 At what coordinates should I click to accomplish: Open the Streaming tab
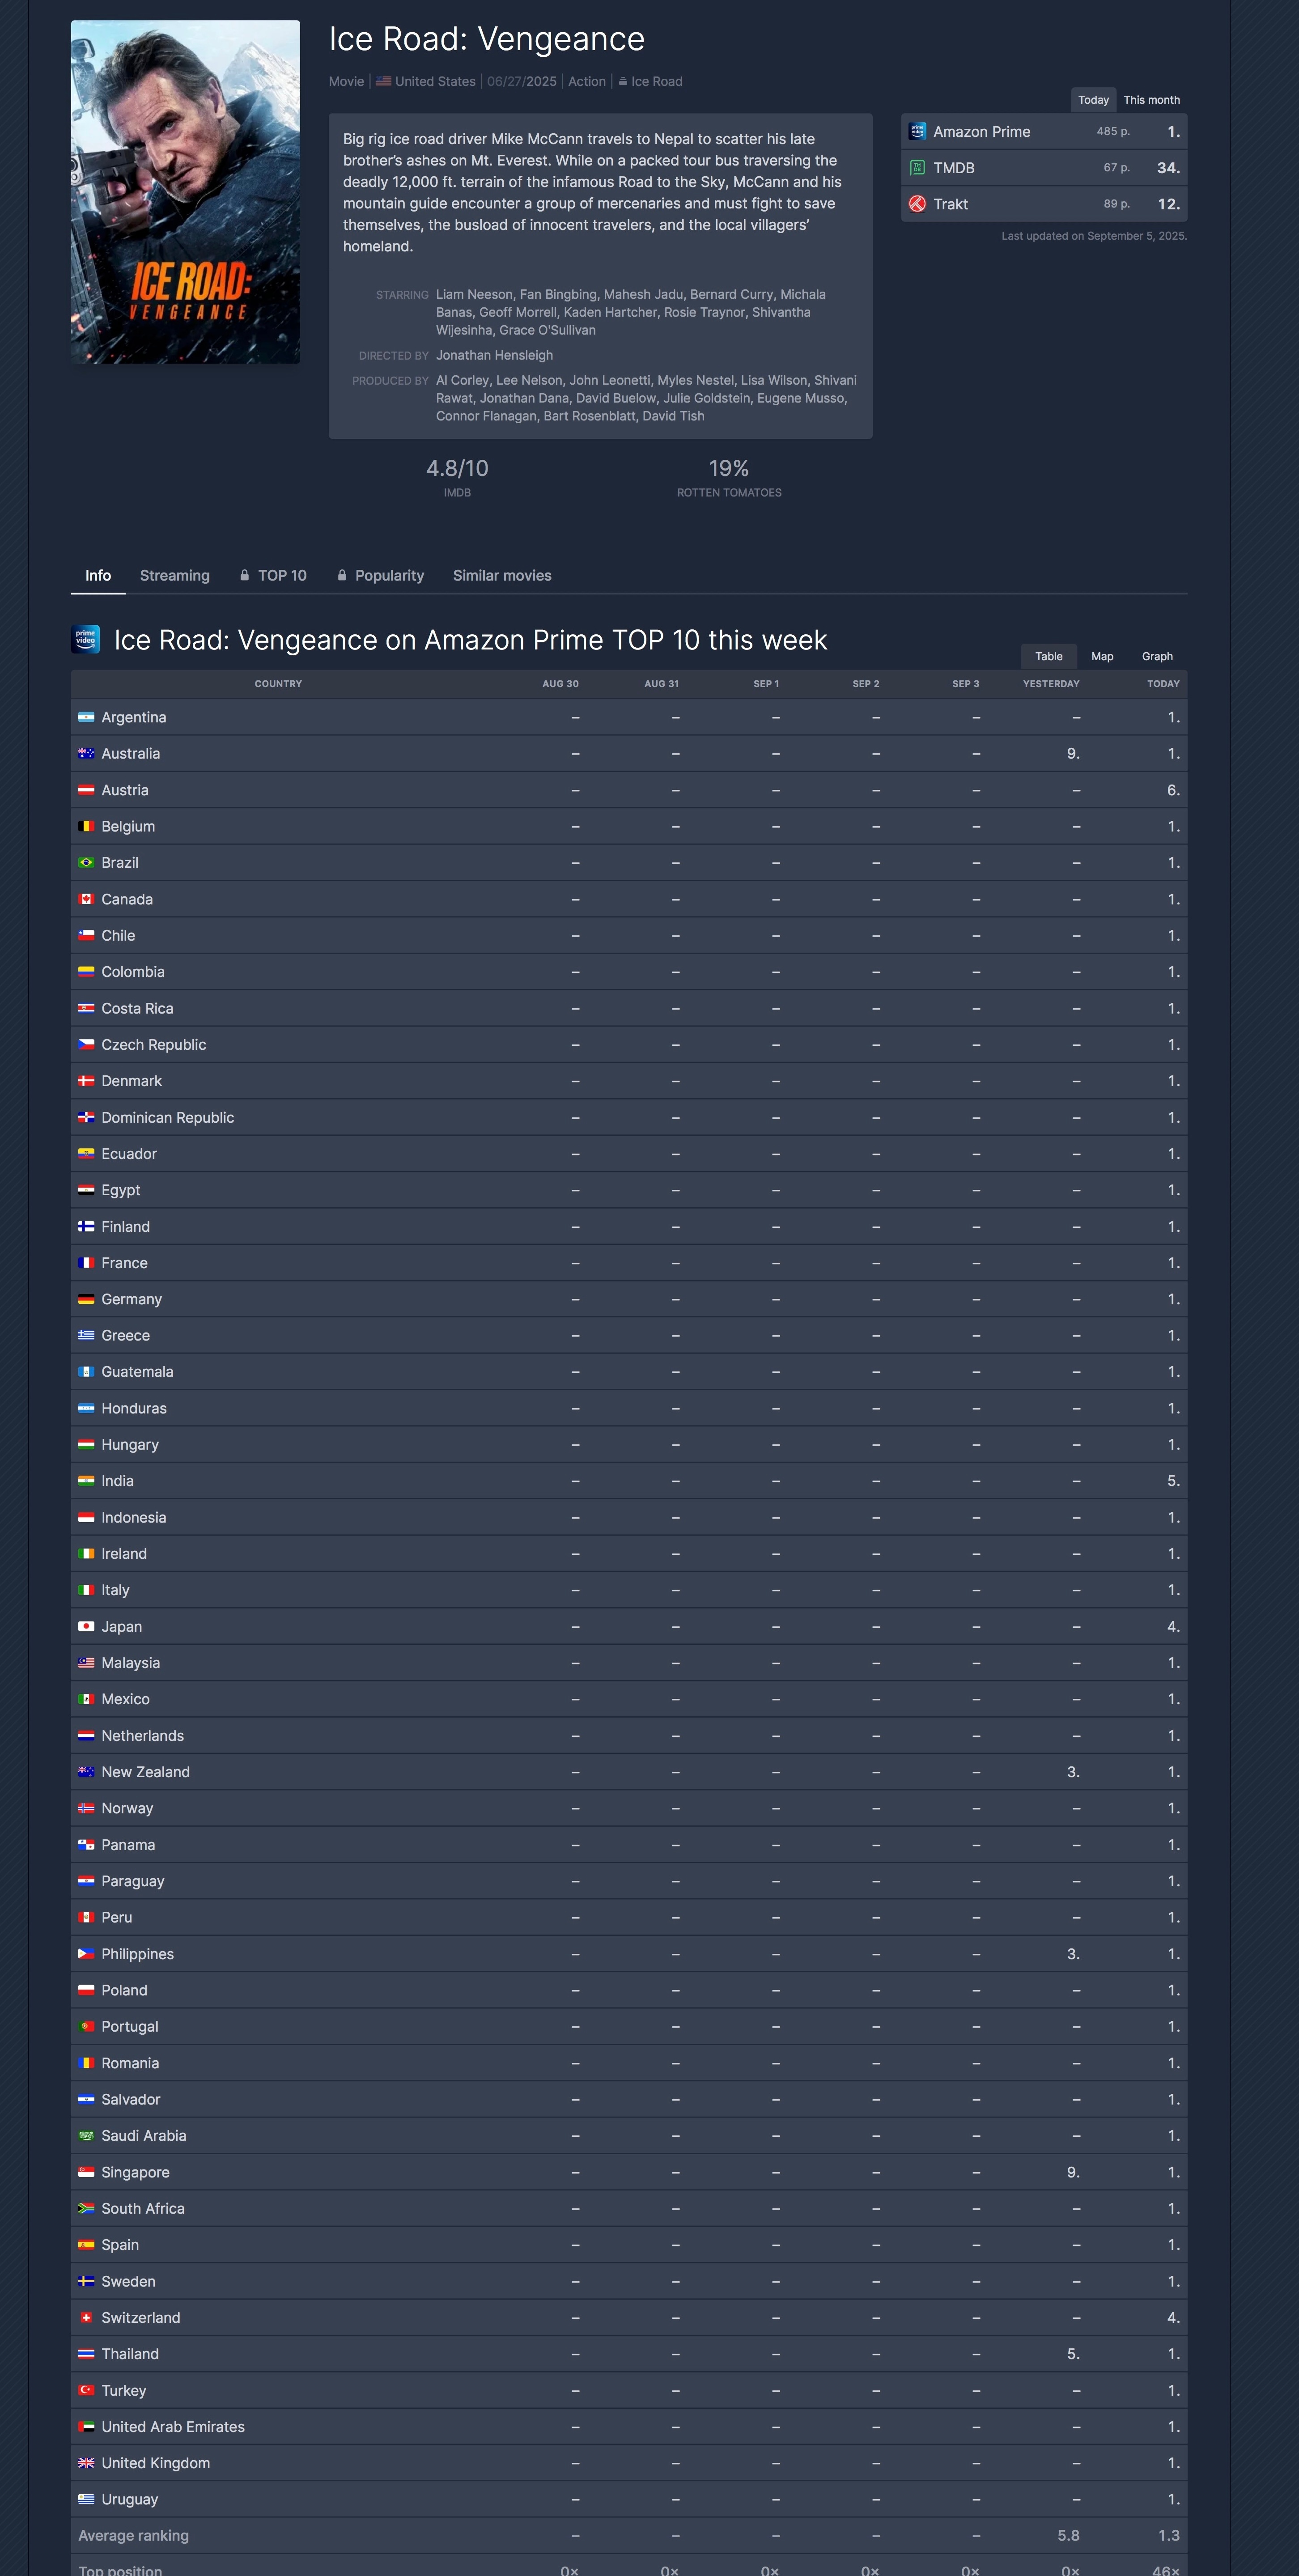tap(175, 576)
